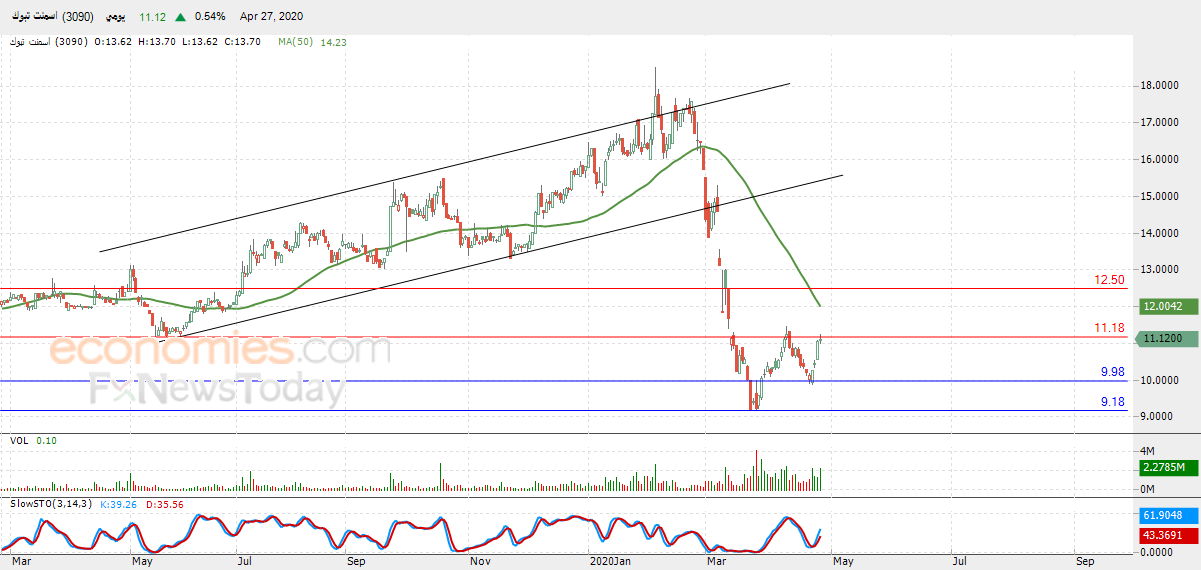Click the 11.12 last price in header
Image resolution: width=1201 pixels, height=570 pixels.
[152, 17]
